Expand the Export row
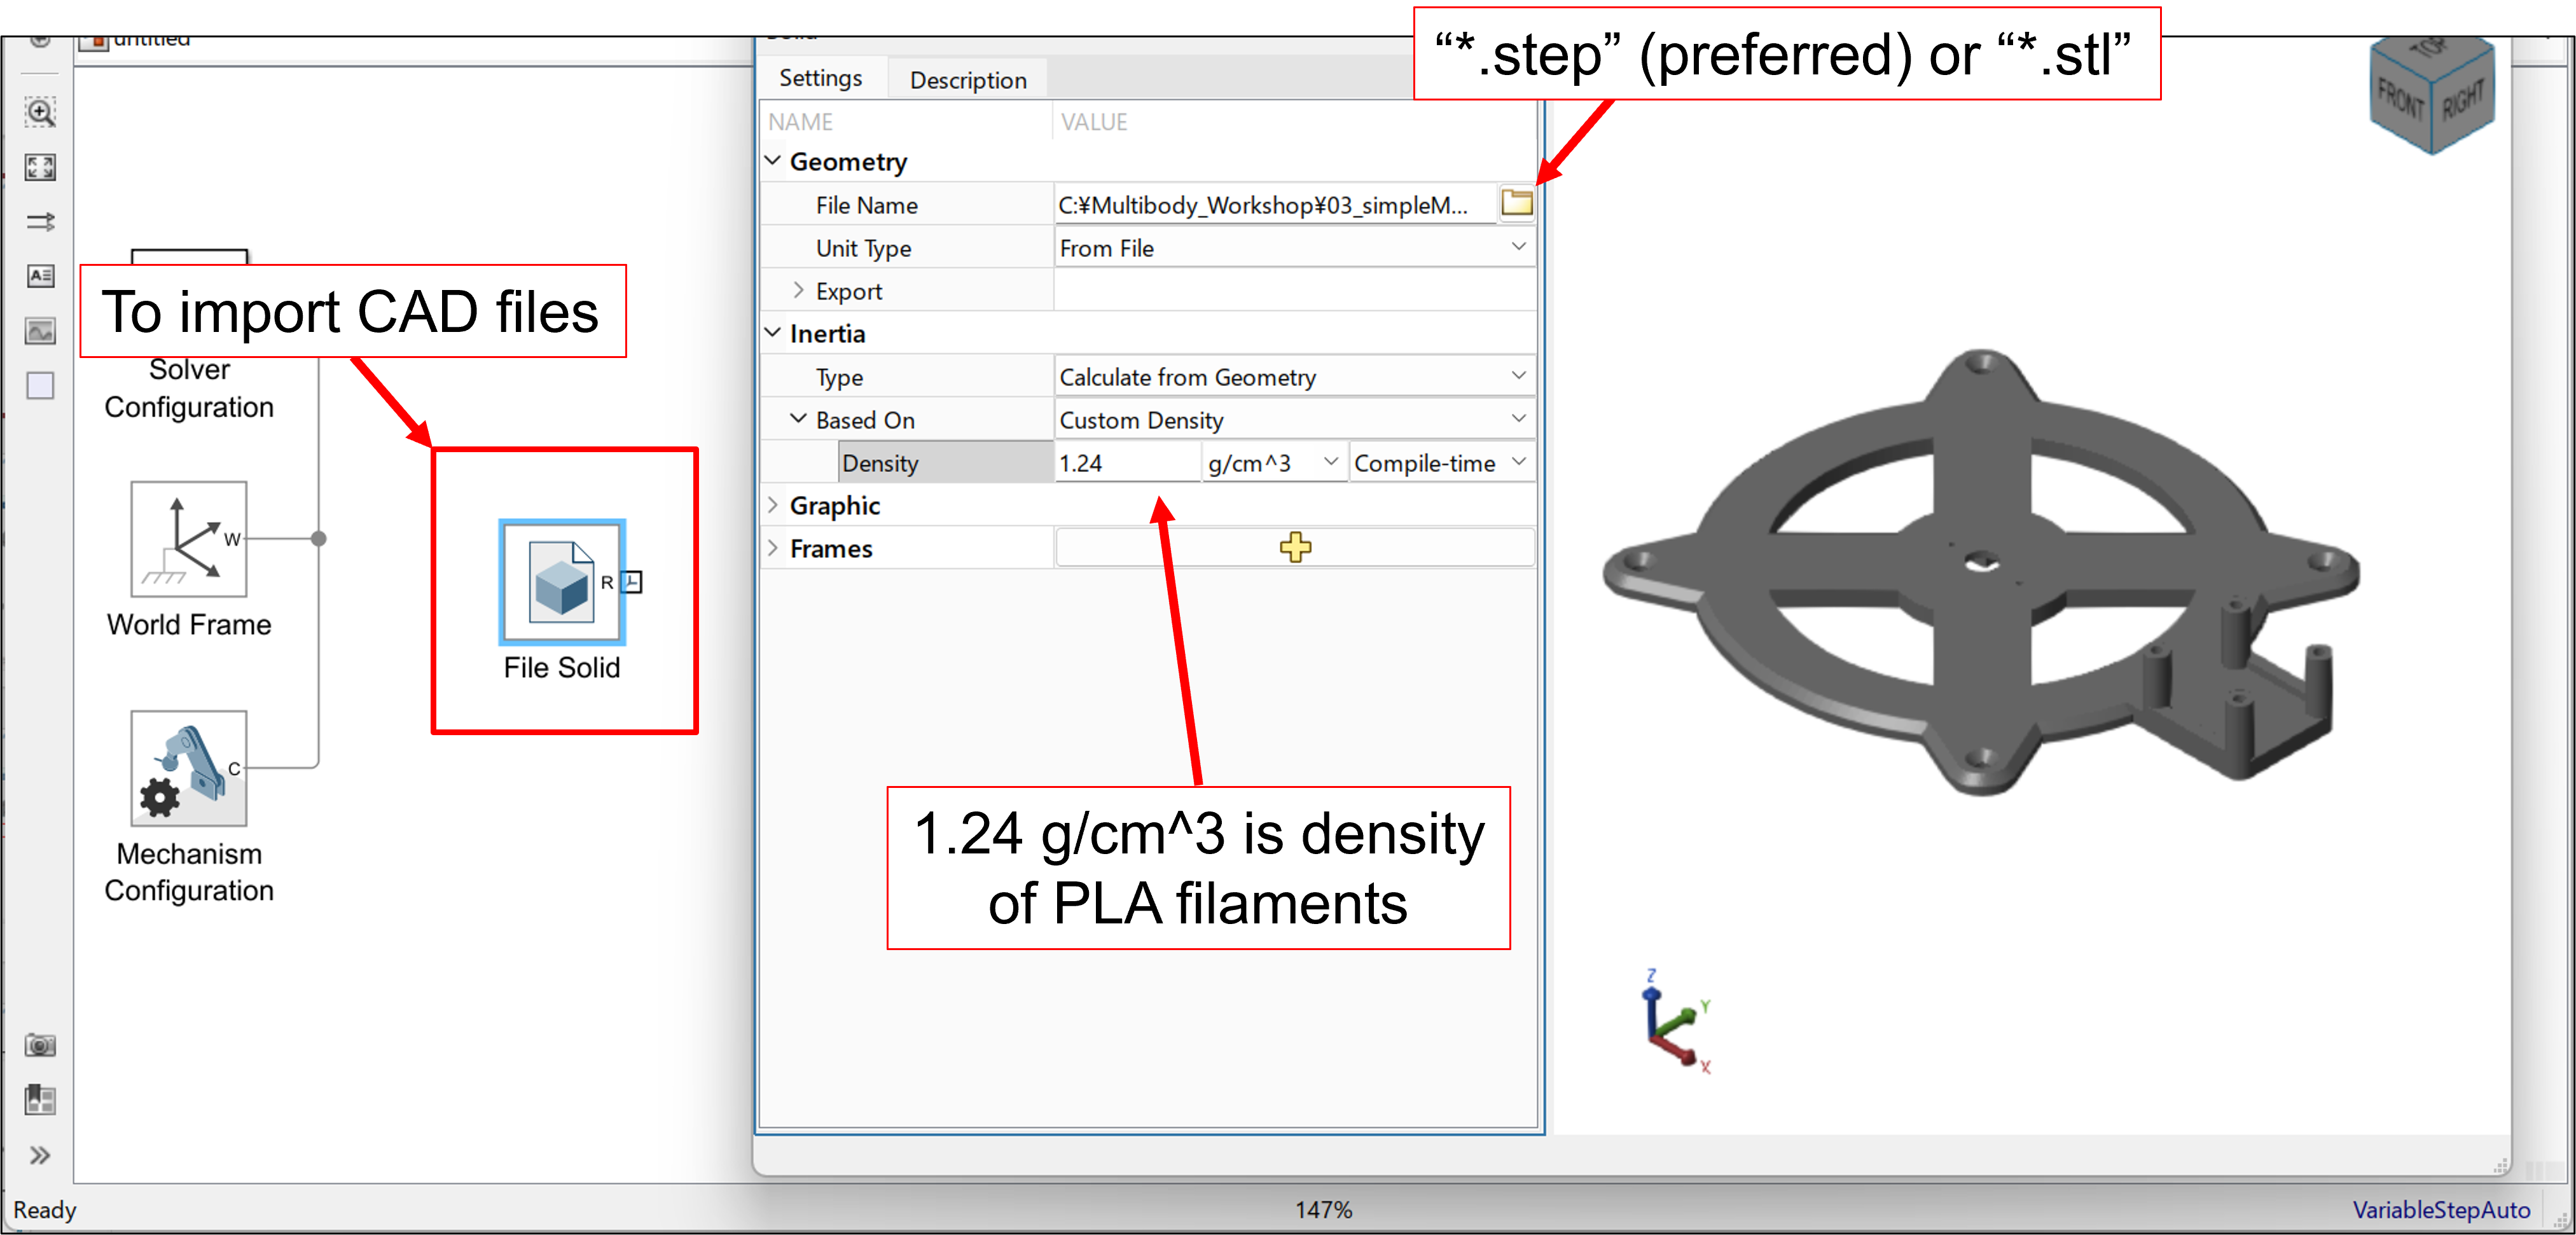 798,291
